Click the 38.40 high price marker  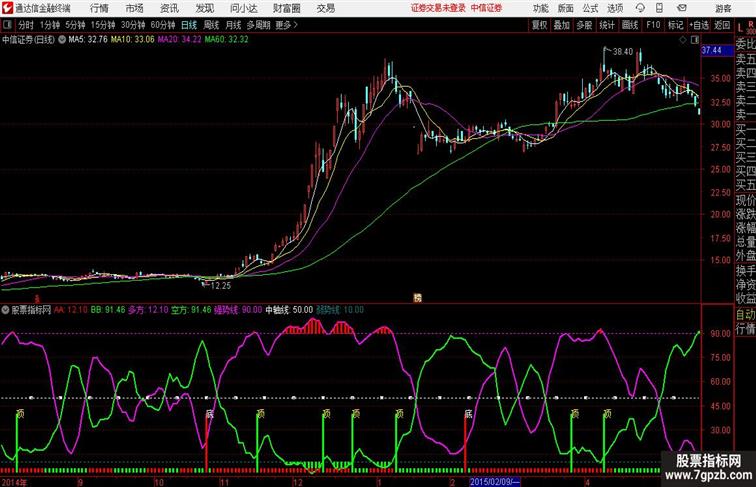(x=622, y=52)
